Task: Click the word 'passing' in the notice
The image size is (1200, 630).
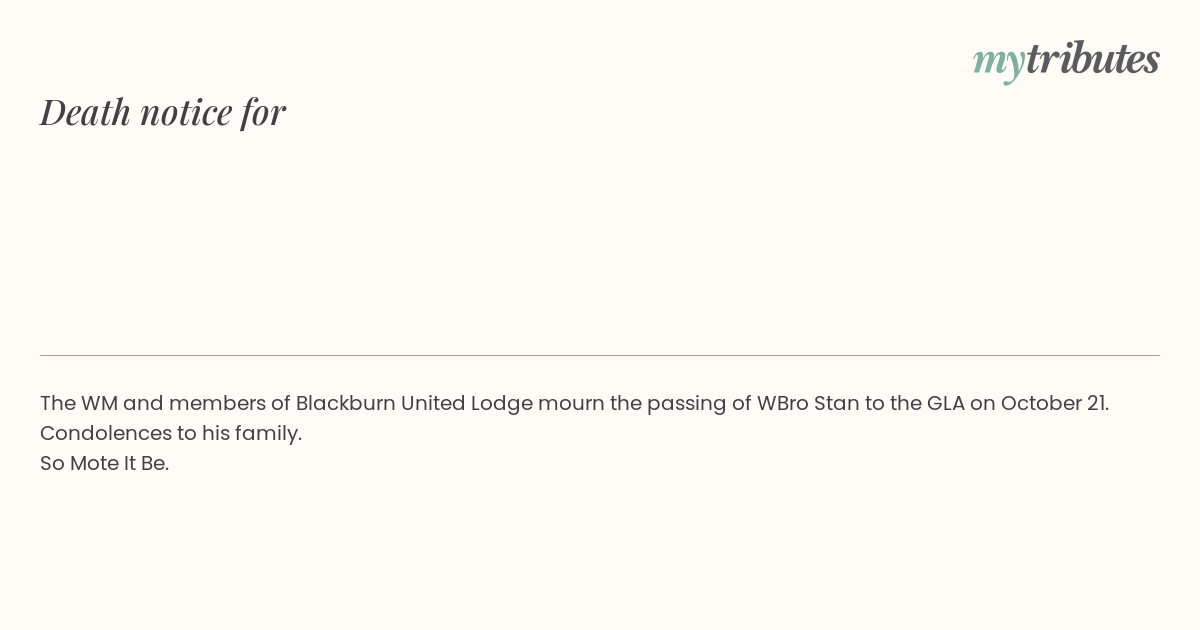Action: pyautogui.click(x=685, y=403)
